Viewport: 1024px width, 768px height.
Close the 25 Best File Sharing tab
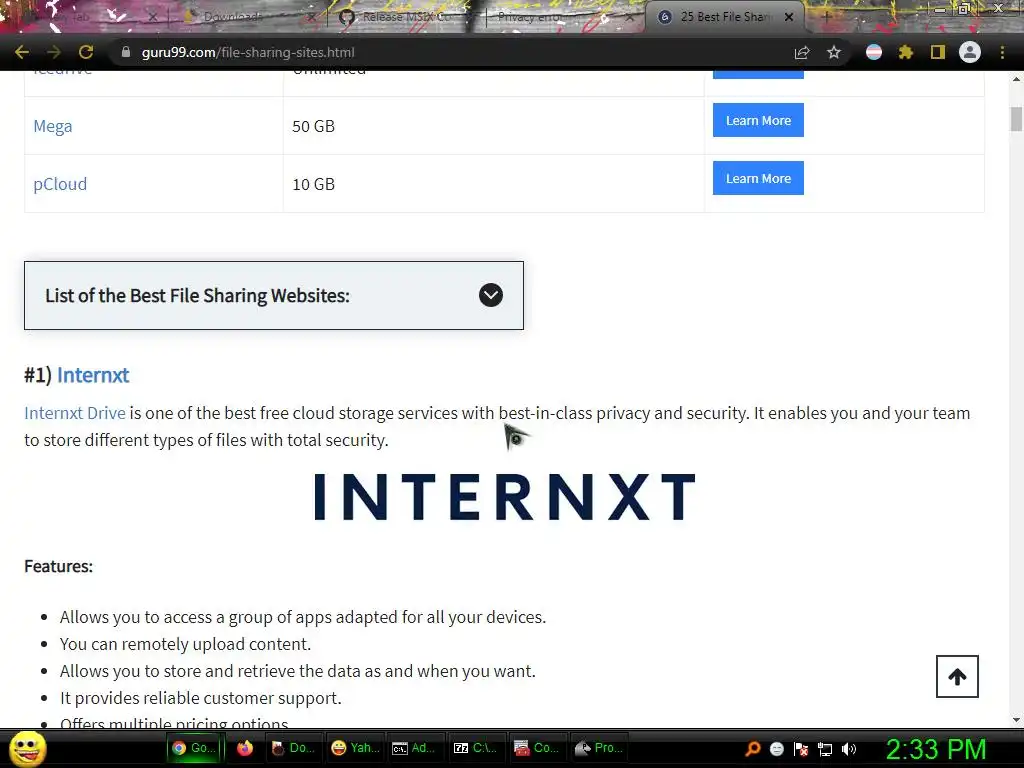pos(789,17)
